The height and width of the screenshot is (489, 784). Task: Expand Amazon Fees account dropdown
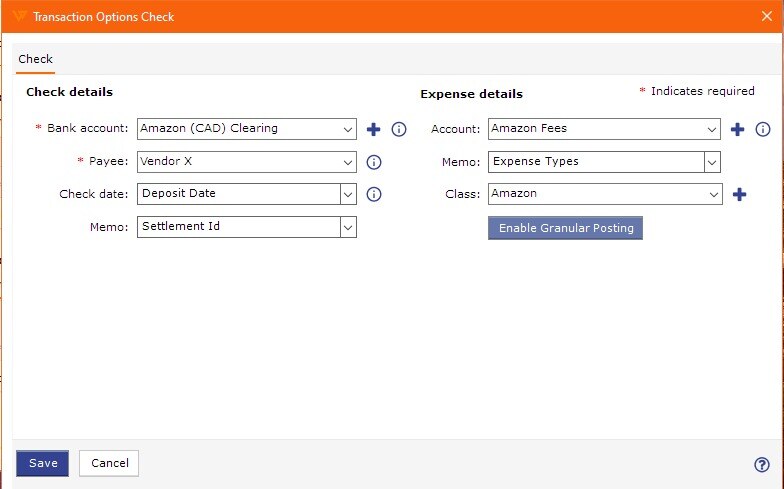tap(604, 129)
